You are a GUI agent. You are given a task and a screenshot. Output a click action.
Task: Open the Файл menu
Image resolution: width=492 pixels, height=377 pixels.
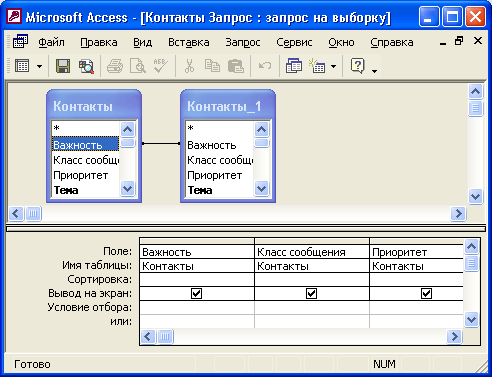pos(51,42)
